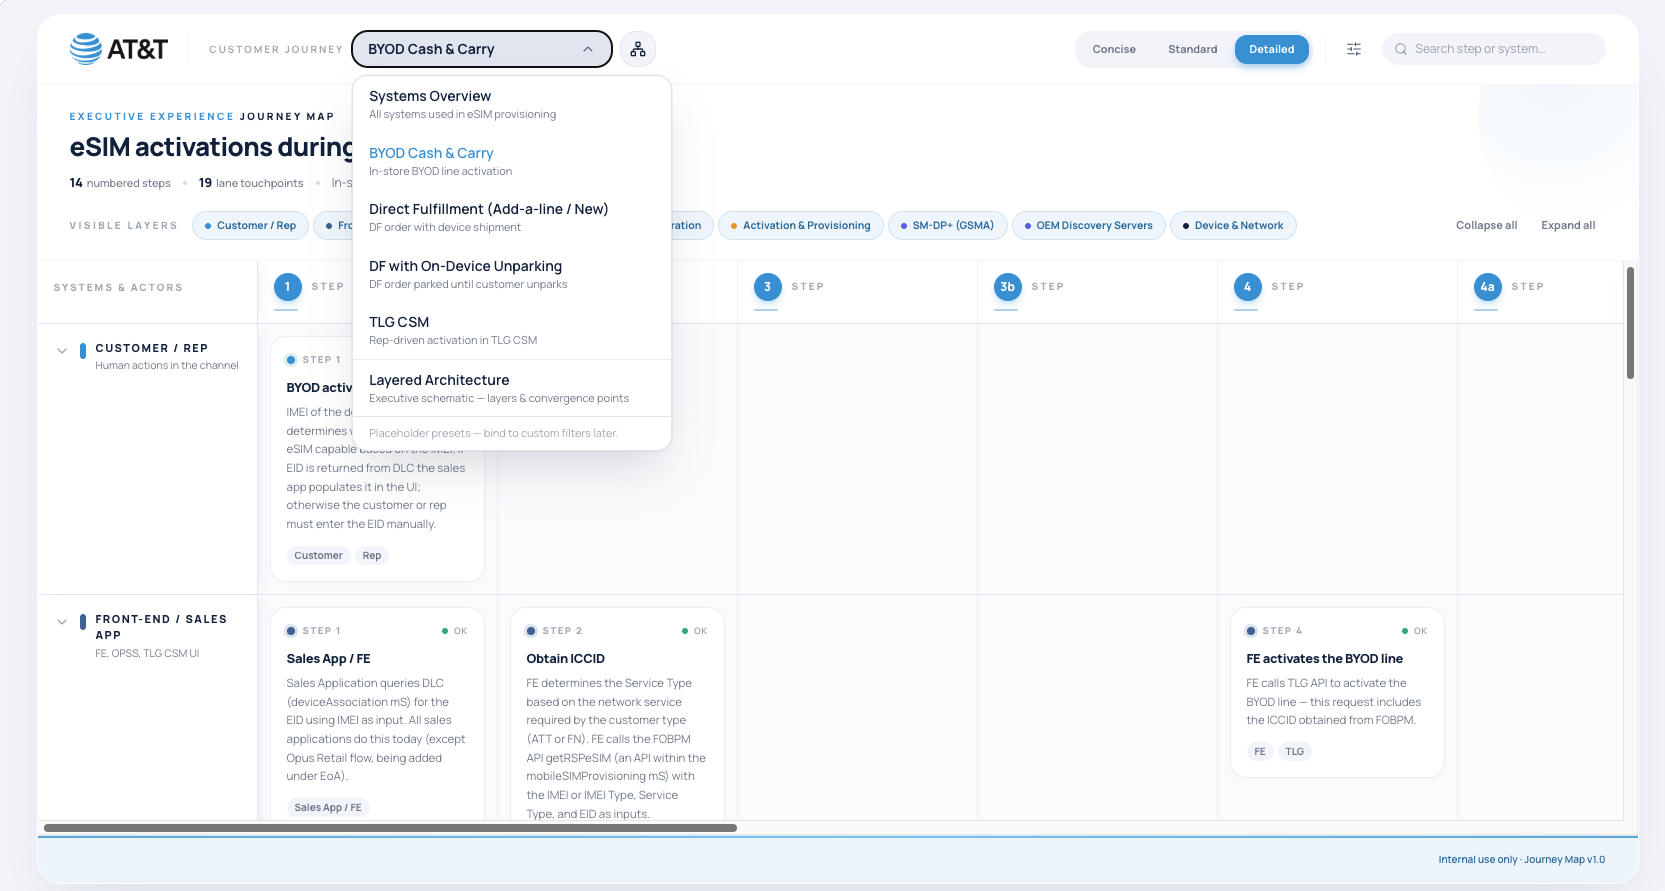This screenshot has width=1665, height=891.
Task: Choose Direct Fulfillment (Add-a-line / New)
Action: [x=512, y=217]
